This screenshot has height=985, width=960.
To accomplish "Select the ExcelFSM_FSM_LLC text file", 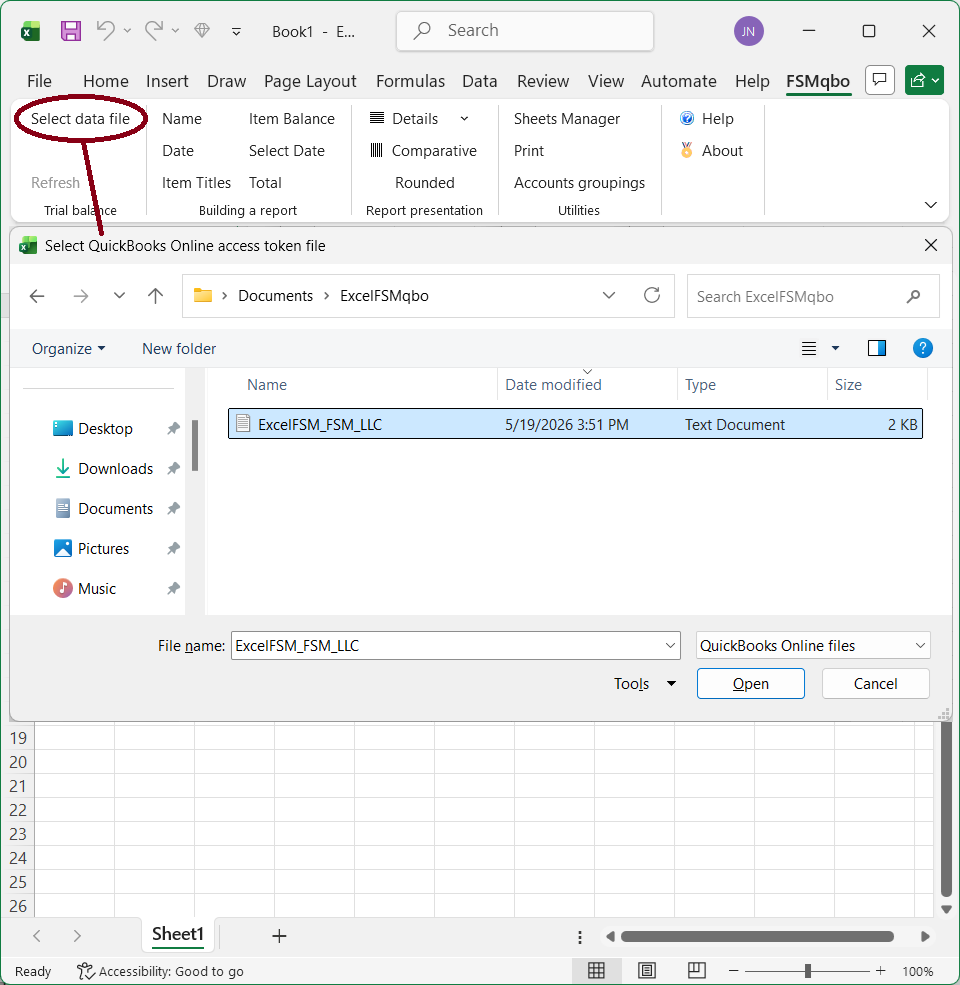I will [x=575, y=424].
